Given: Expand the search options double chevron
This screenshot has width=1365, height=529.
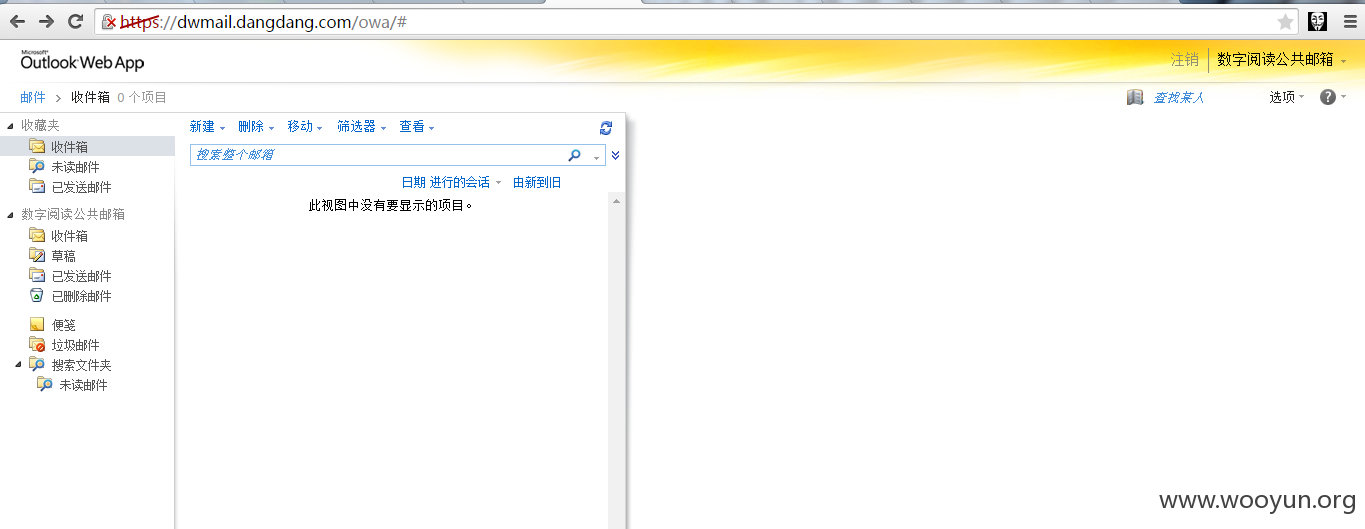Looking at the screenshot, I should [616, 155].
